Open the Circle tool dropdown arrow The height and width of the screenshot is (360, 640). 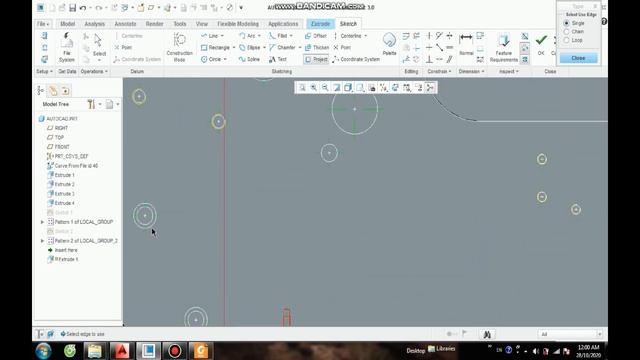point(225,59)
